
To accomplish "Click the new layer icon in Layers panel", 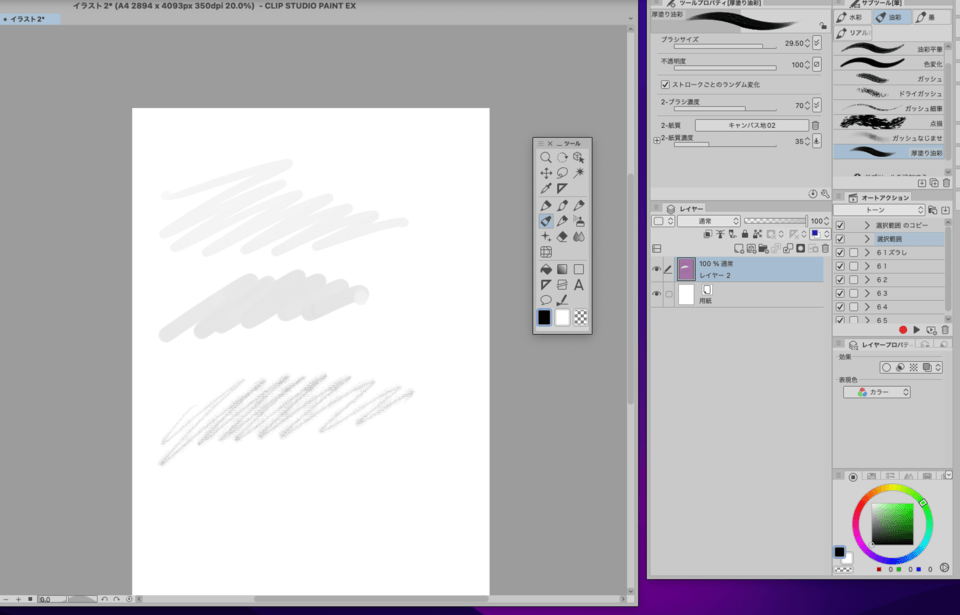I will pyautogui.click(x=738, y=249).
